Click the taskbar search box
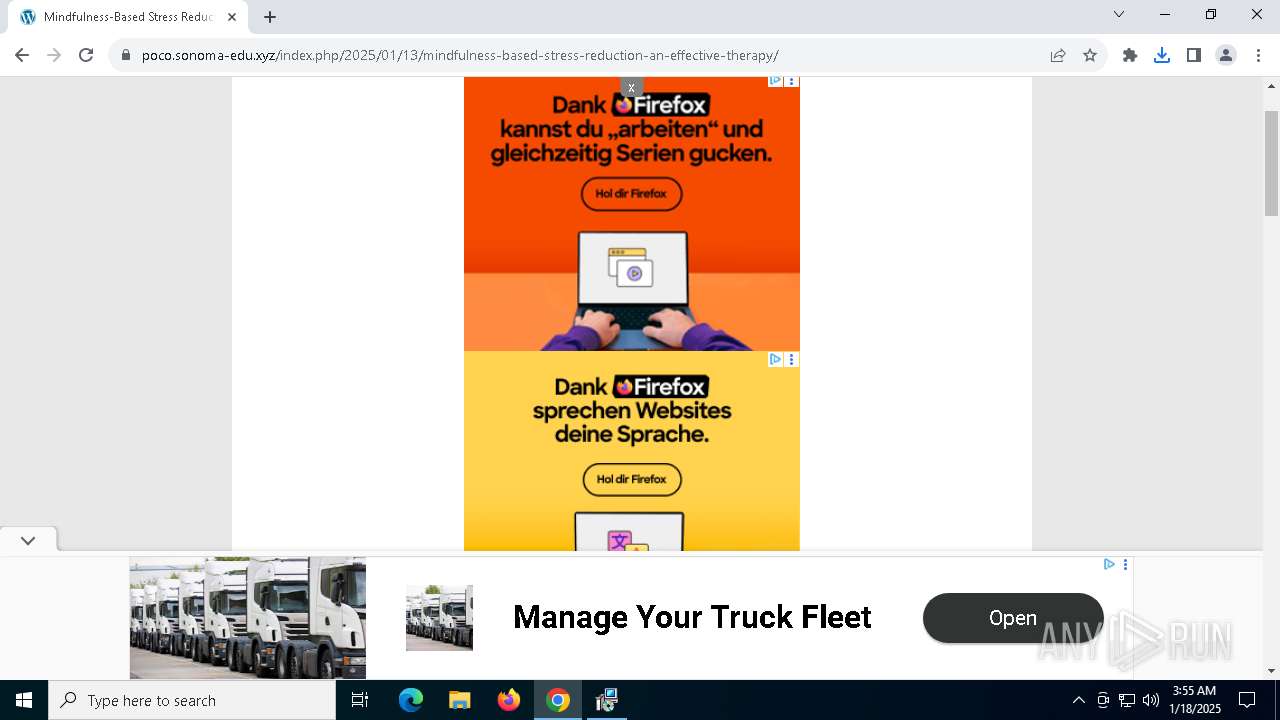 tap(192, 700)
